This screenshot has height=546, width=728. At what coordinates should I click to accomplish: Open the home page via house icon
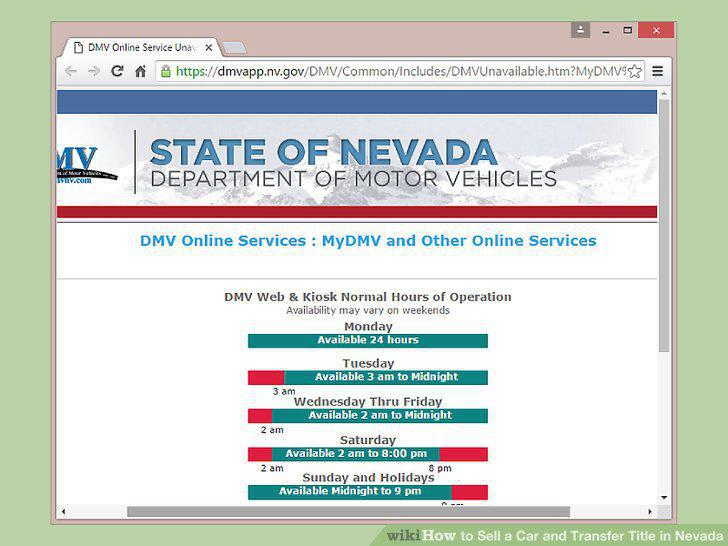pyautogui.click(x=140, y=71)
